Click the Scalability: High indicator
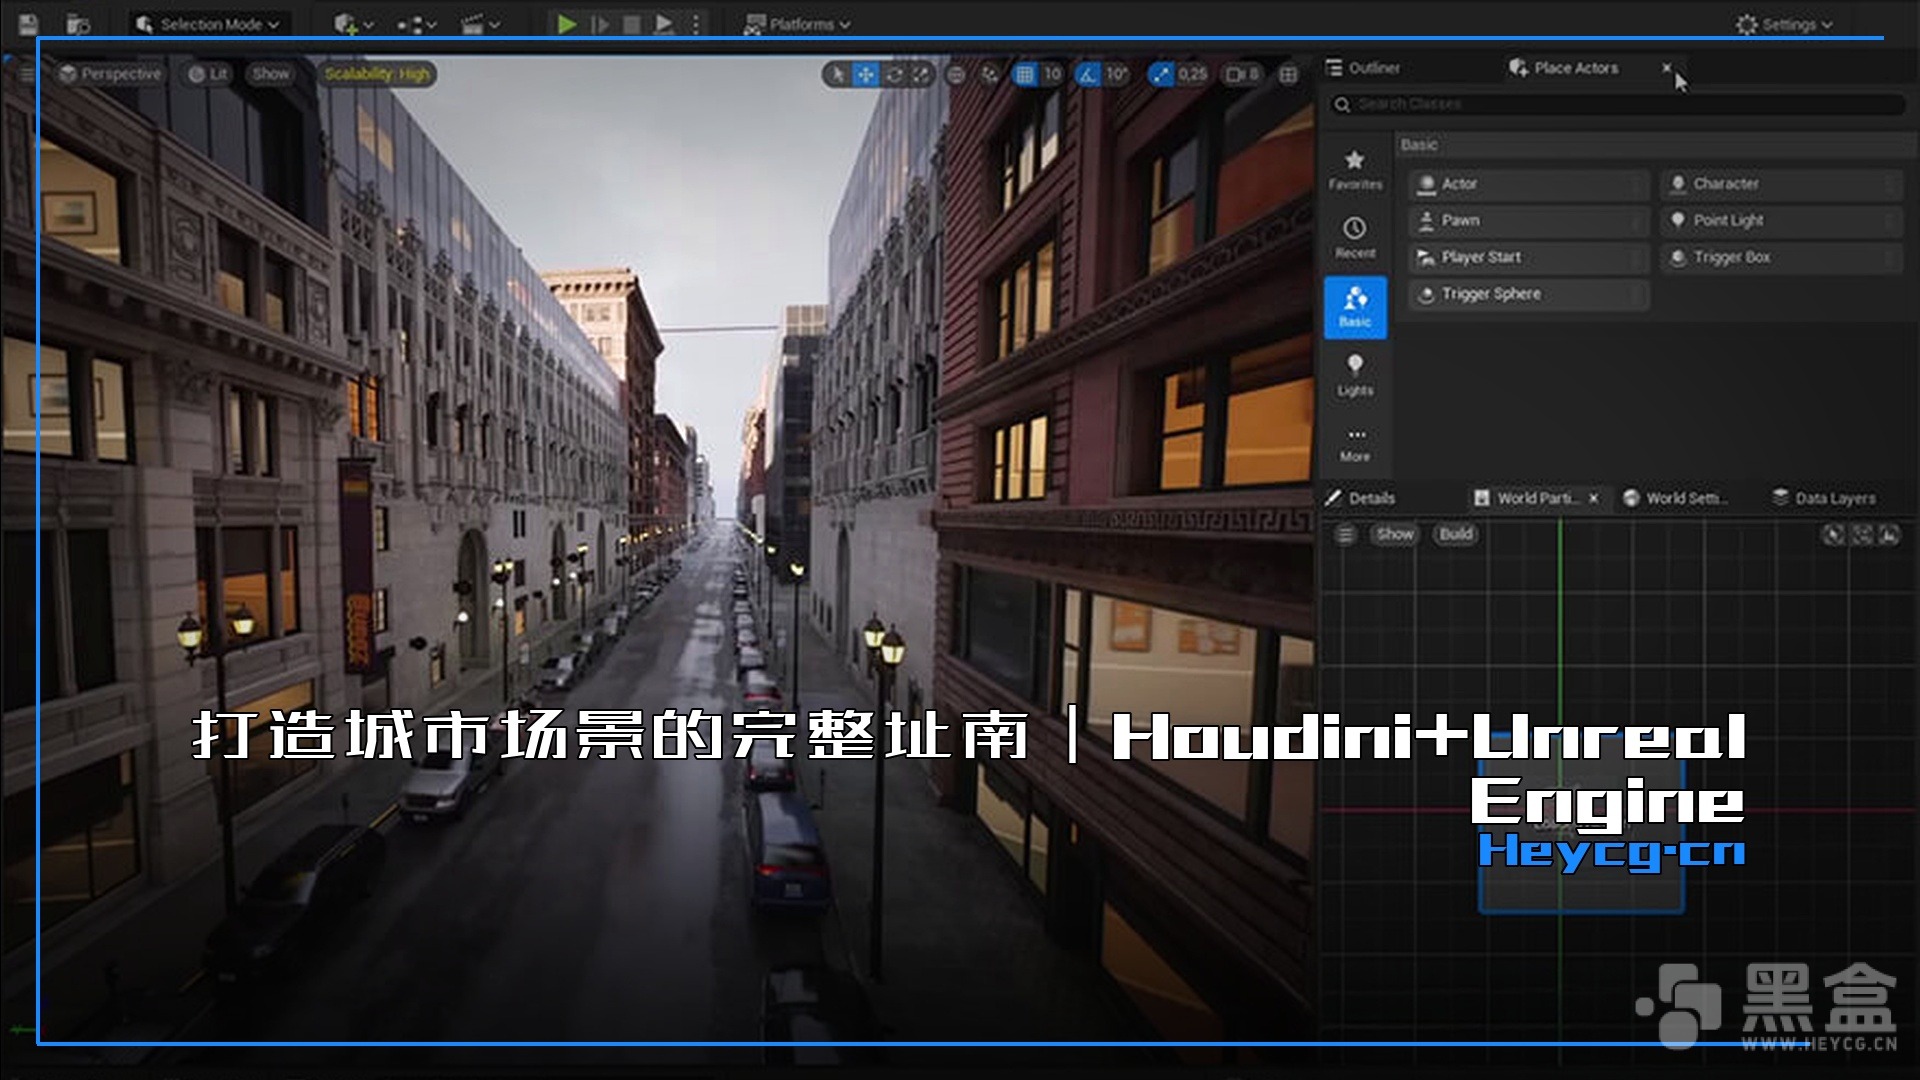 [377, 74]
